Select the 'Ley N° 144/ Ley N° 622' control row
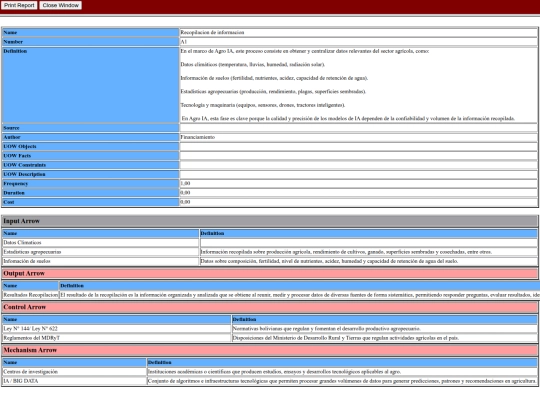 pos(270,329)
